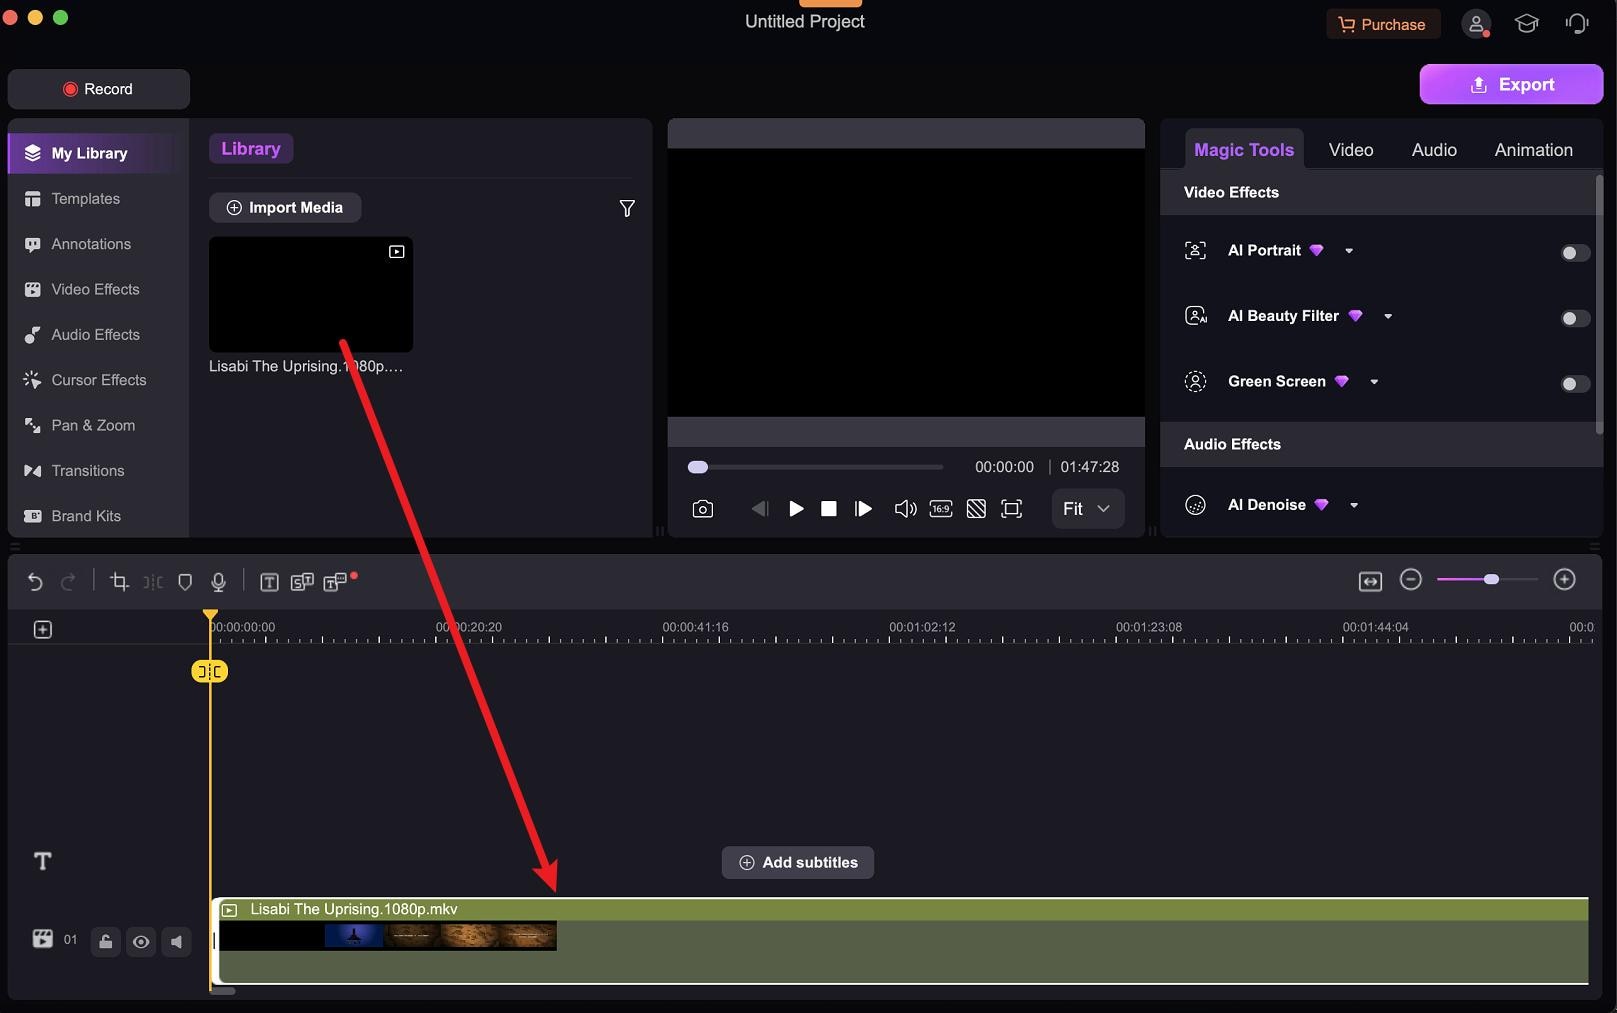The width and height of the screenshot is (1617, 1013).
Task: Click the Export button
Action: point(1511,85)
